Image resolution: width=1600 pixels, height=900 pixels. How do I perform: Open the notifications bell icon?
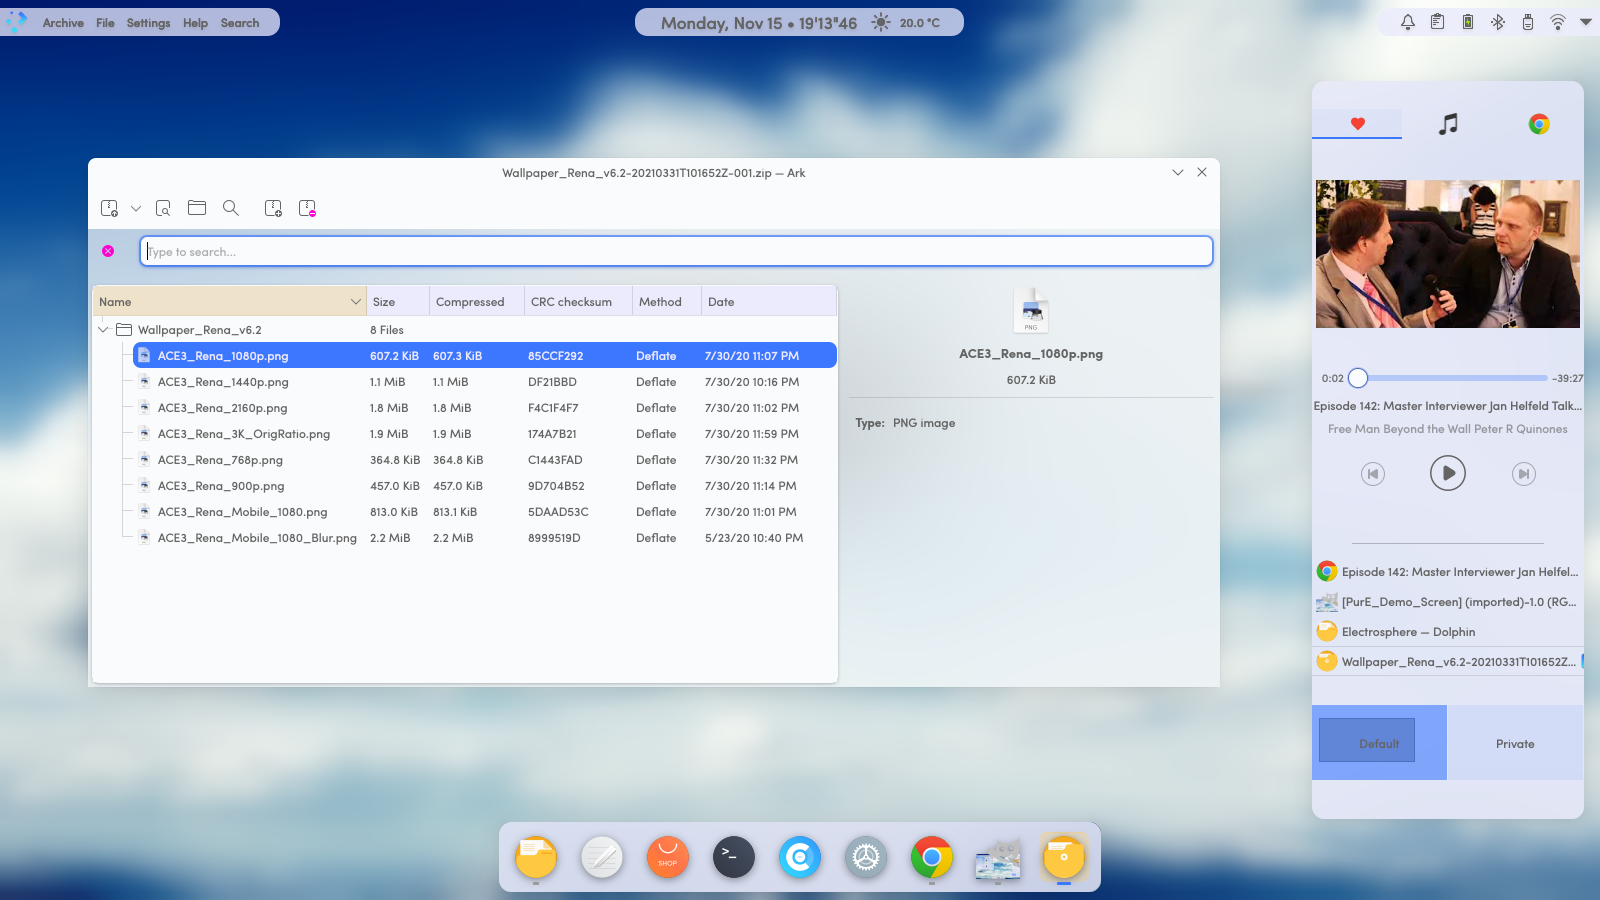1408,22
